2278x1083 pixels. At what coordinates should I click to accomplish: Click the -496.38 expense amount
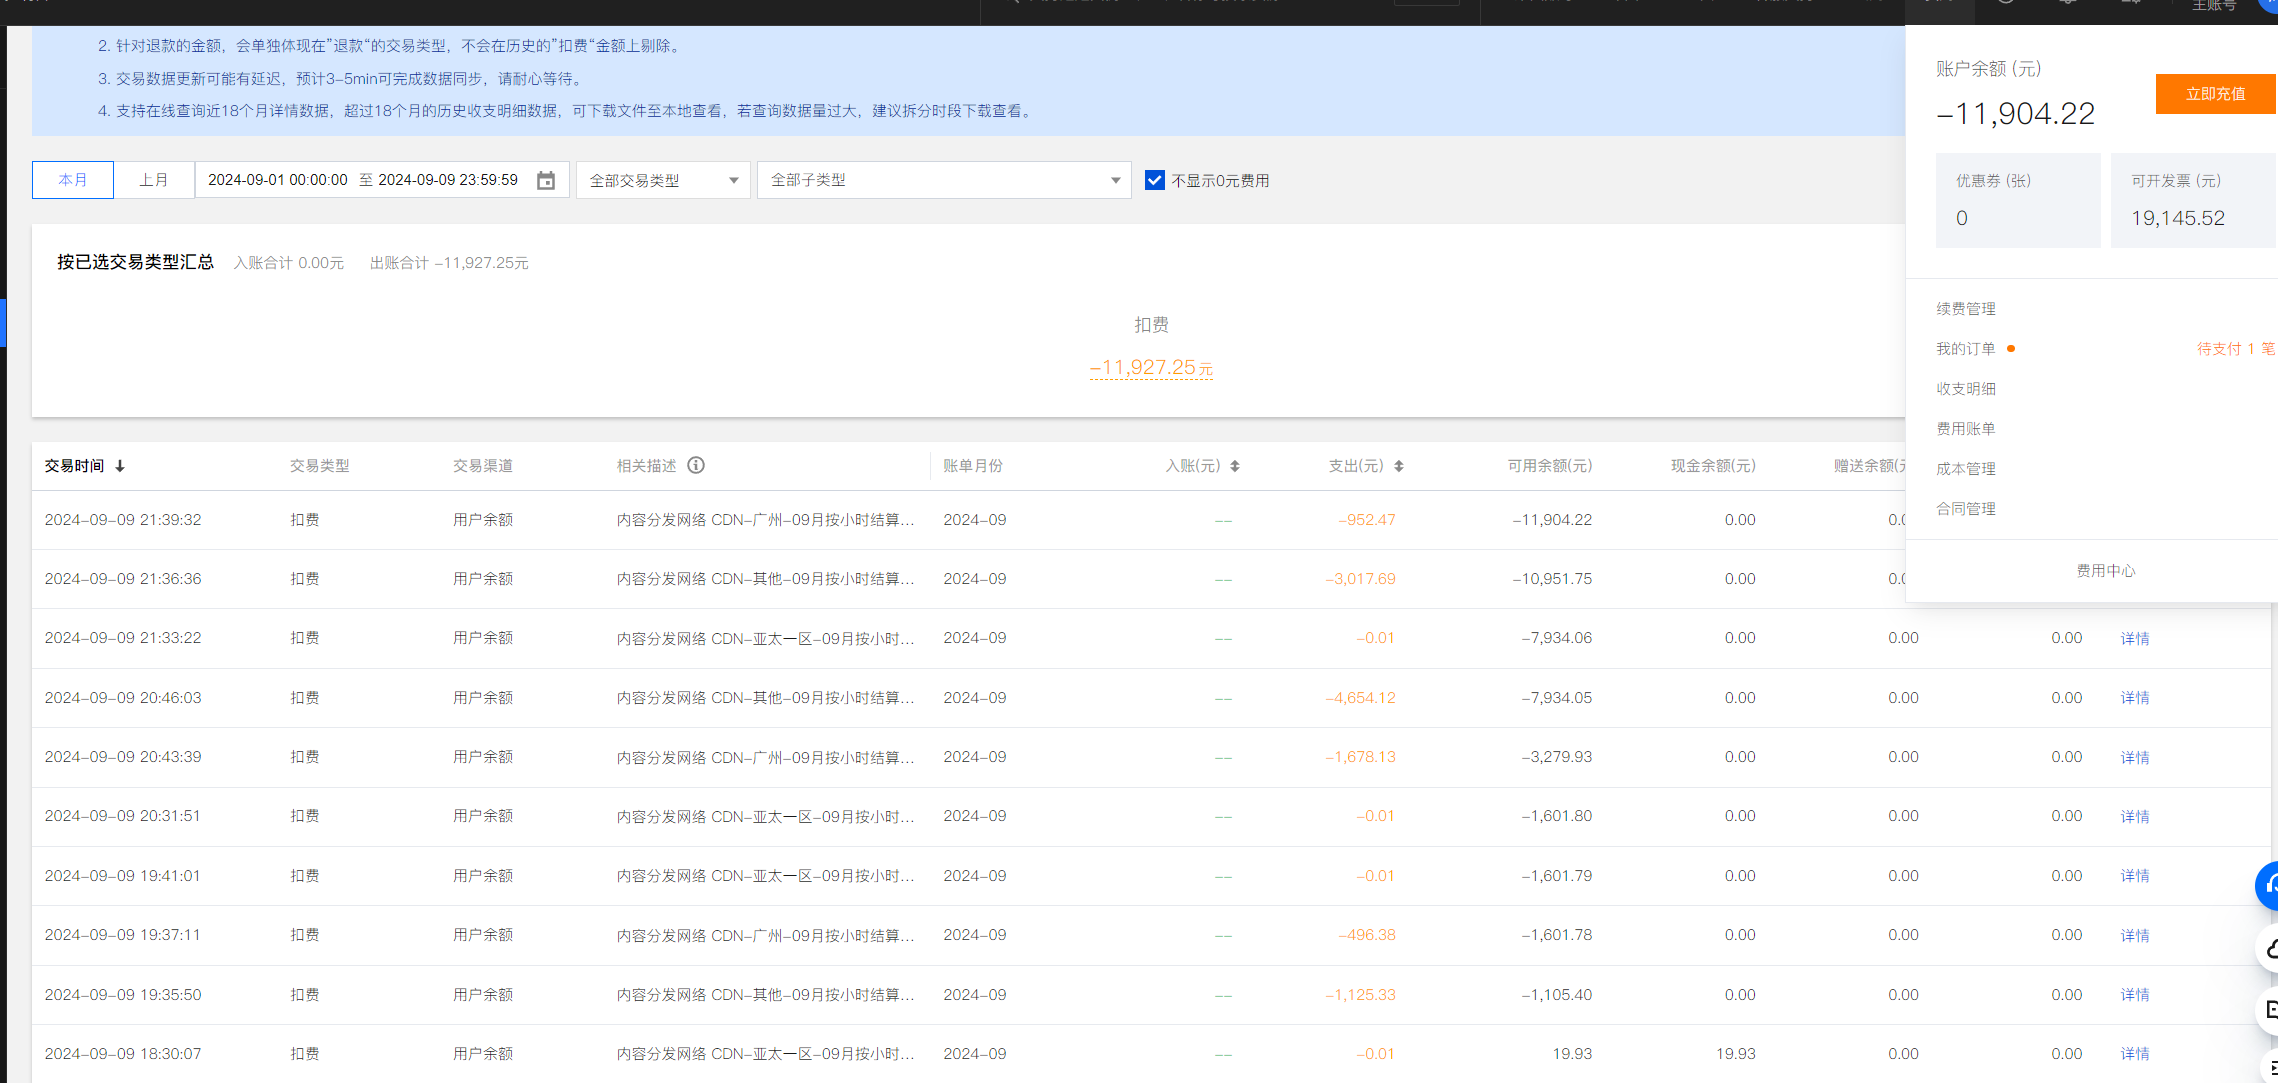pos(1367,935)
